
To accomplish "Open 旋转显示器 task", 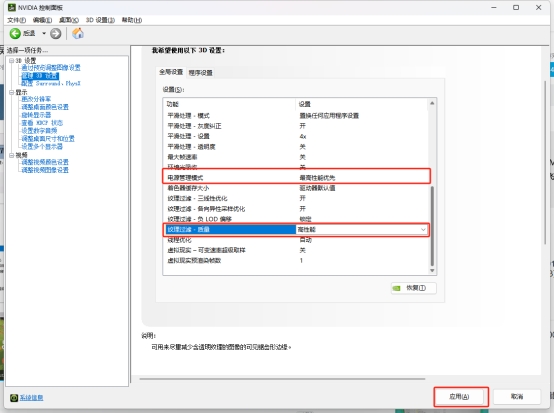I will (36, 115).
